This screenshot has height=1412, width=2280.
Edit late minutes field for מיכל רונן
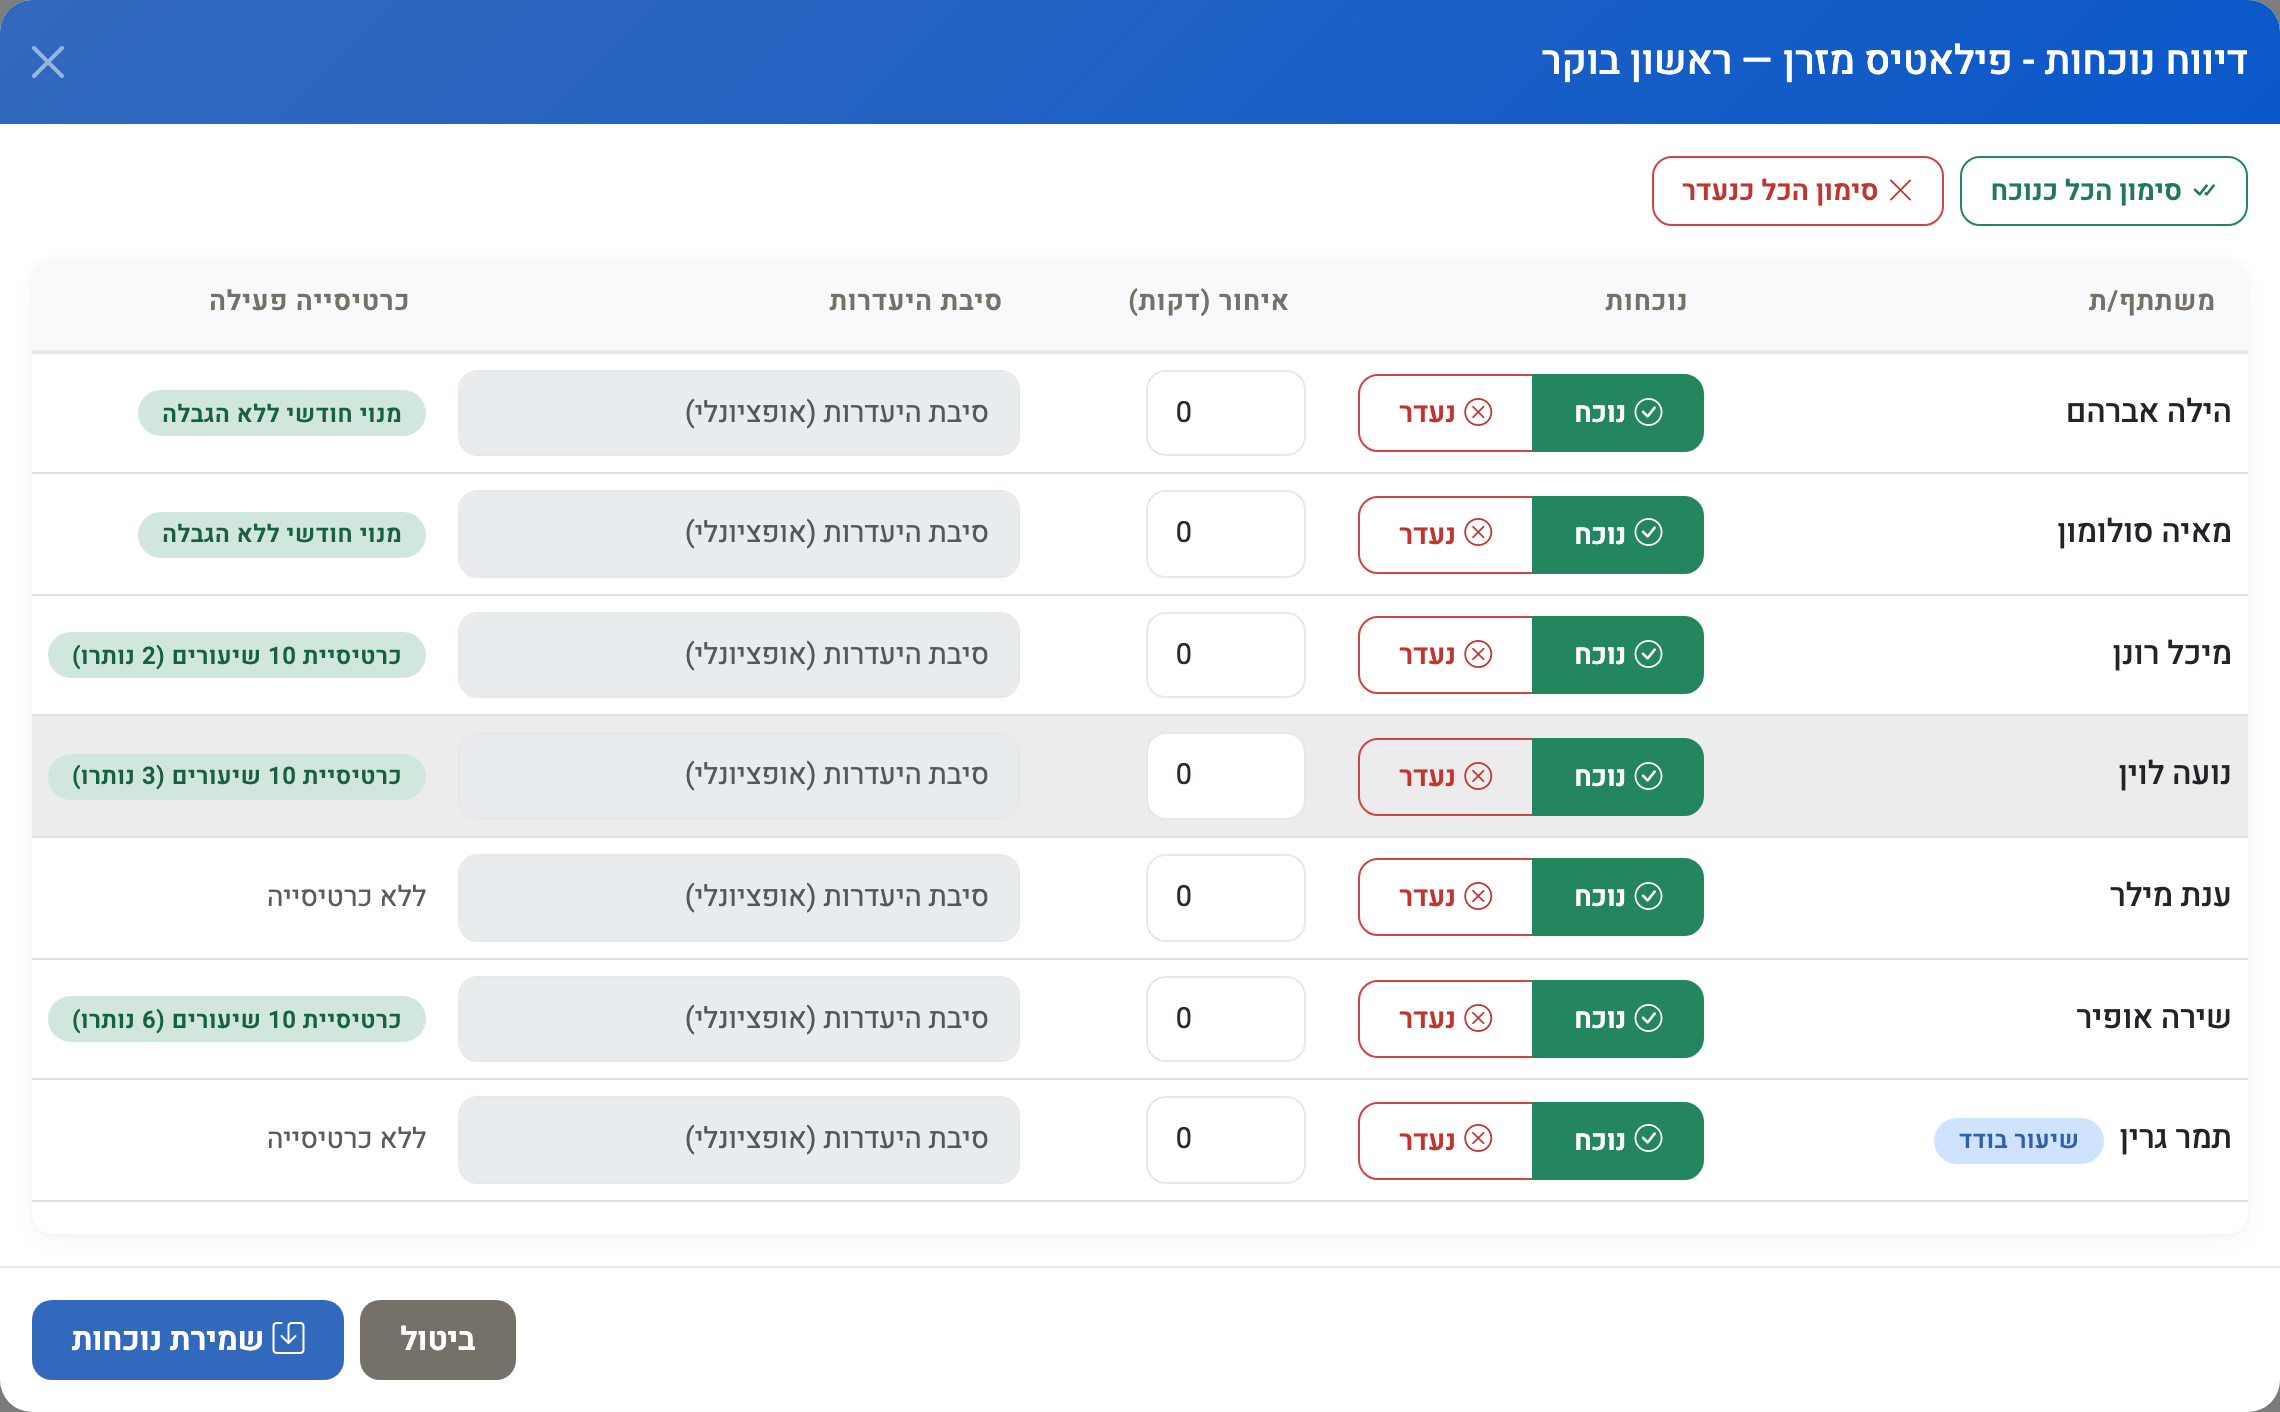pyautogui.click(x=1226, y=655)
